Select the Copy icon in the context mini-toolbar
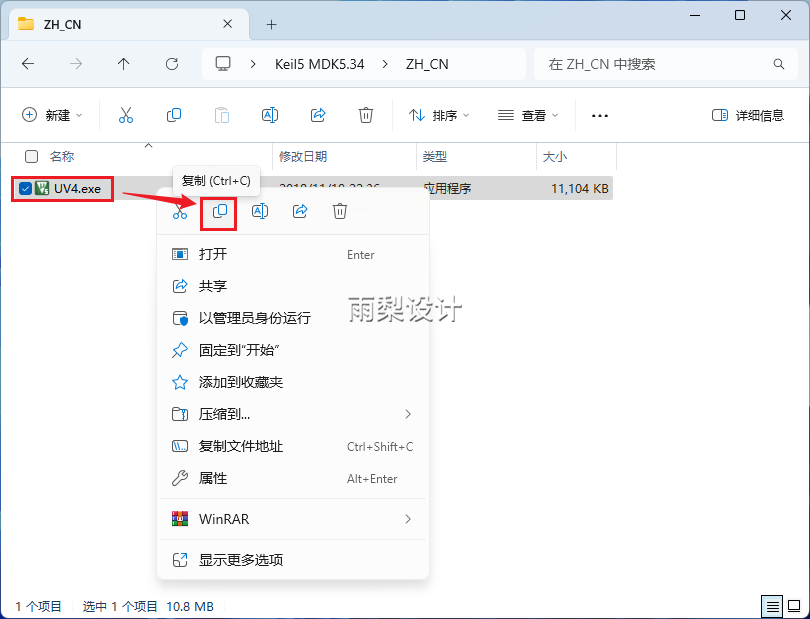The height and width of the screenshot is (619, 810). pyautogui.click(x=217, y=211)
